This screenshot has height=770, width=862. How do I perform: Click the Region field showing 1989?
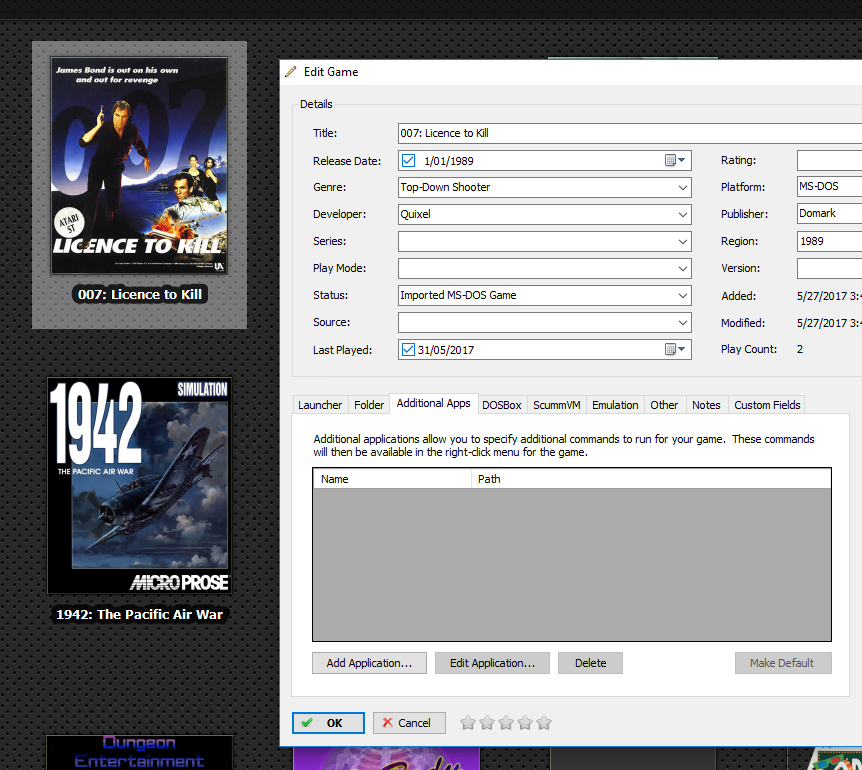click(830, 241)
